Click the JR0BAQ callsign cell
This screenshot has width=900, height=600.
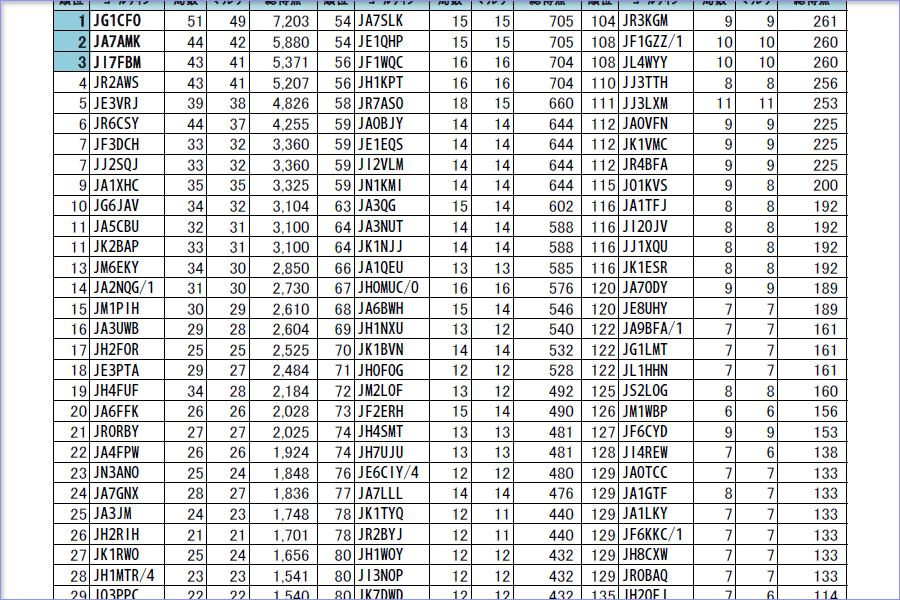(646, 576)
